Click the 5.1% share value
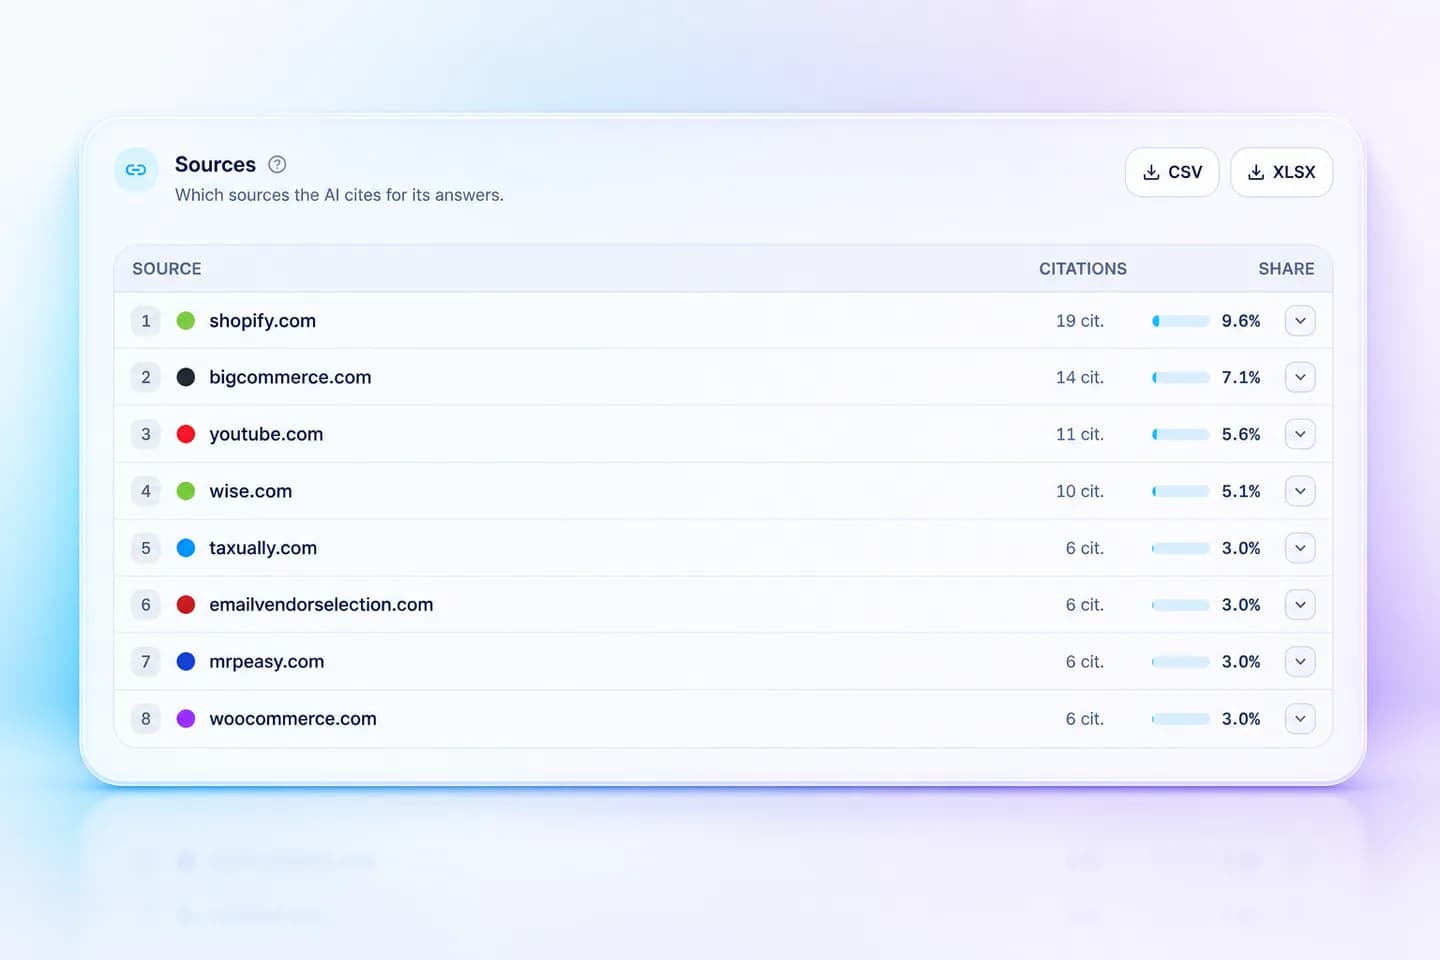This screenshot has height=960, width=1440. pos(1241,491)
